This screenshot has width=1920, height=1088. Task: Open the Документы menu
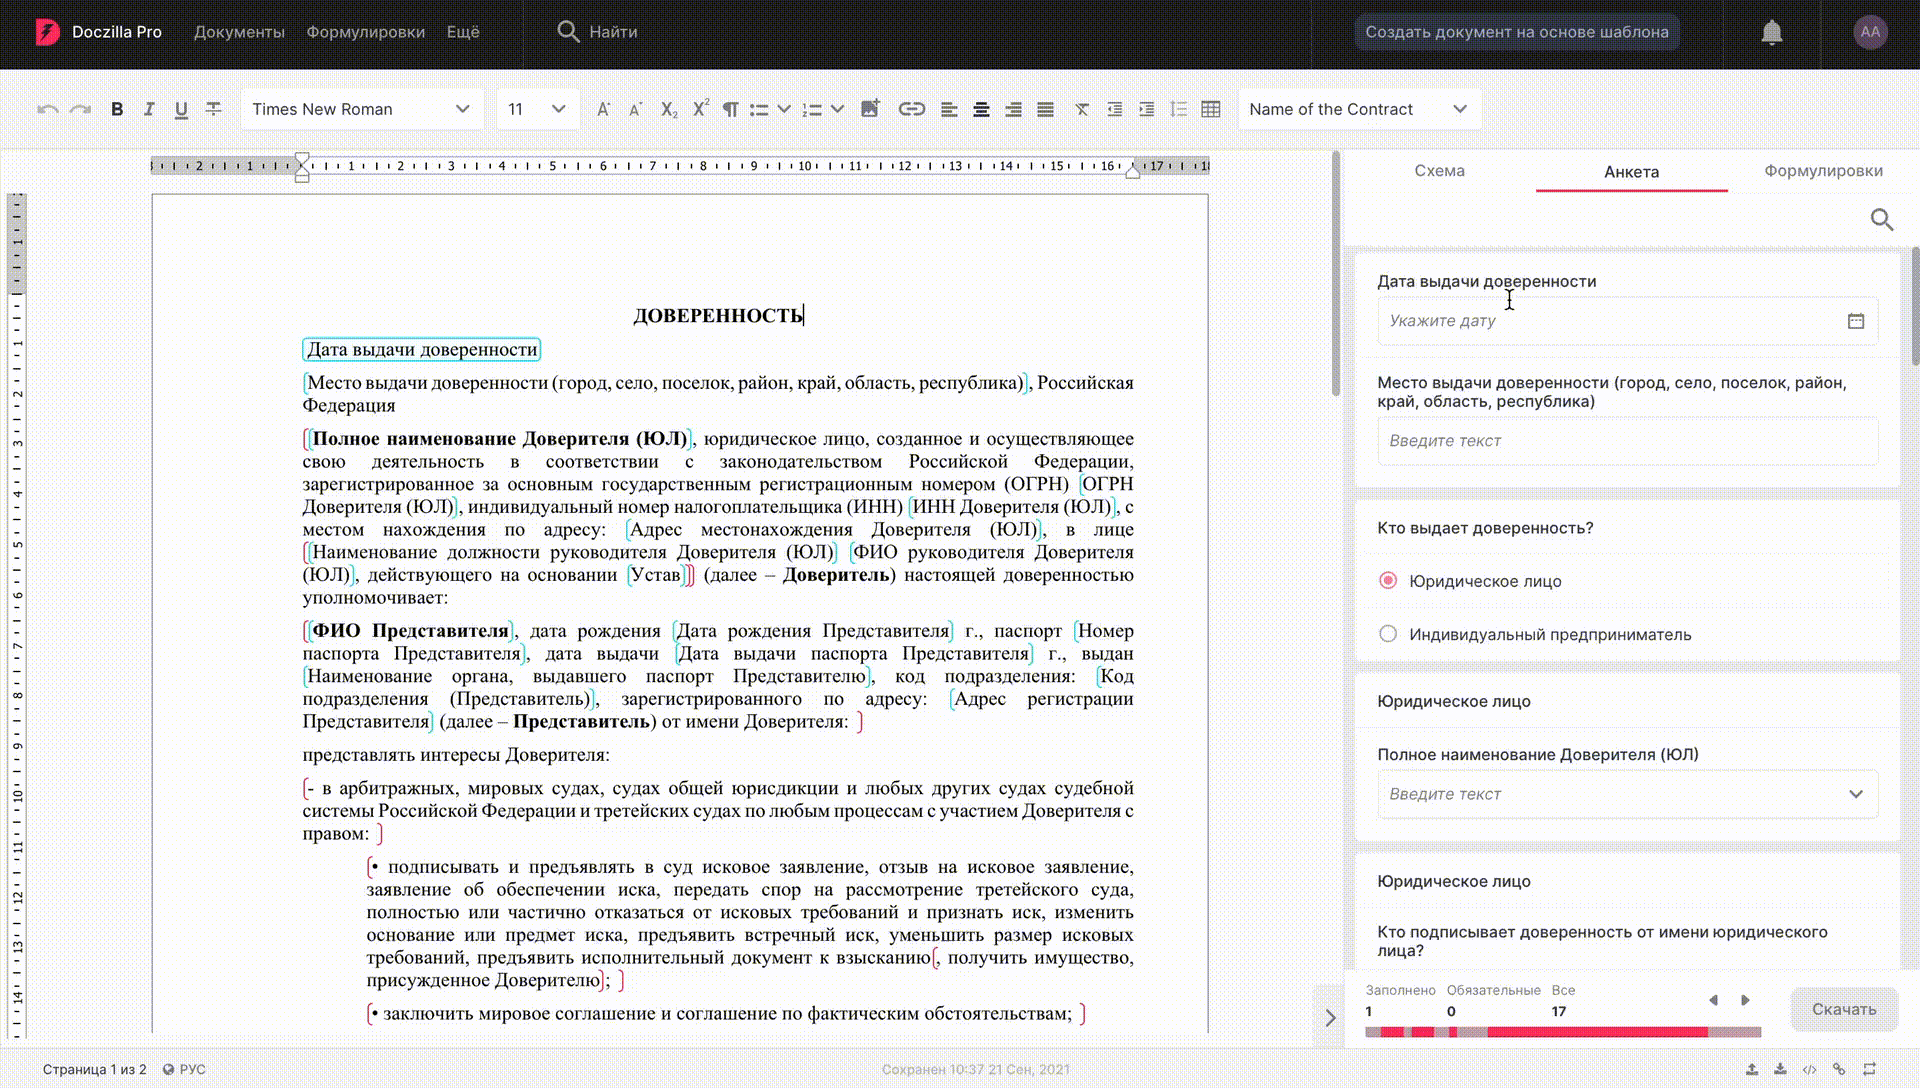(x=239, y=32)
